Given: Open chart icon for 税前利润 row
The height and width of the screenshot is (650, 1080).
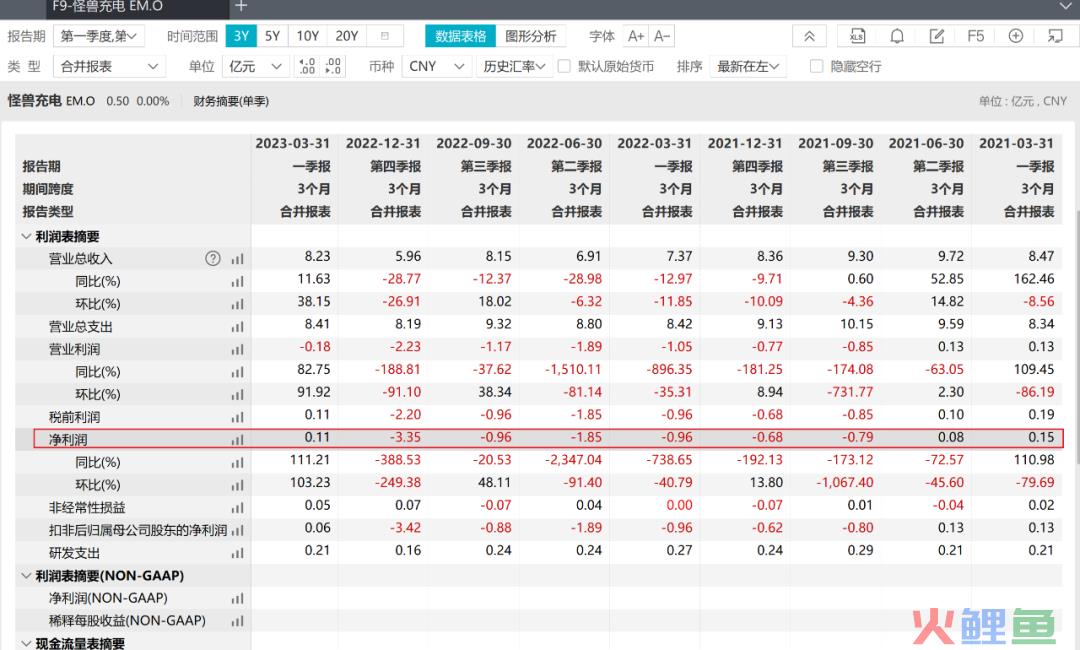Looking at the screenshot, I should [x=238, y=417].
